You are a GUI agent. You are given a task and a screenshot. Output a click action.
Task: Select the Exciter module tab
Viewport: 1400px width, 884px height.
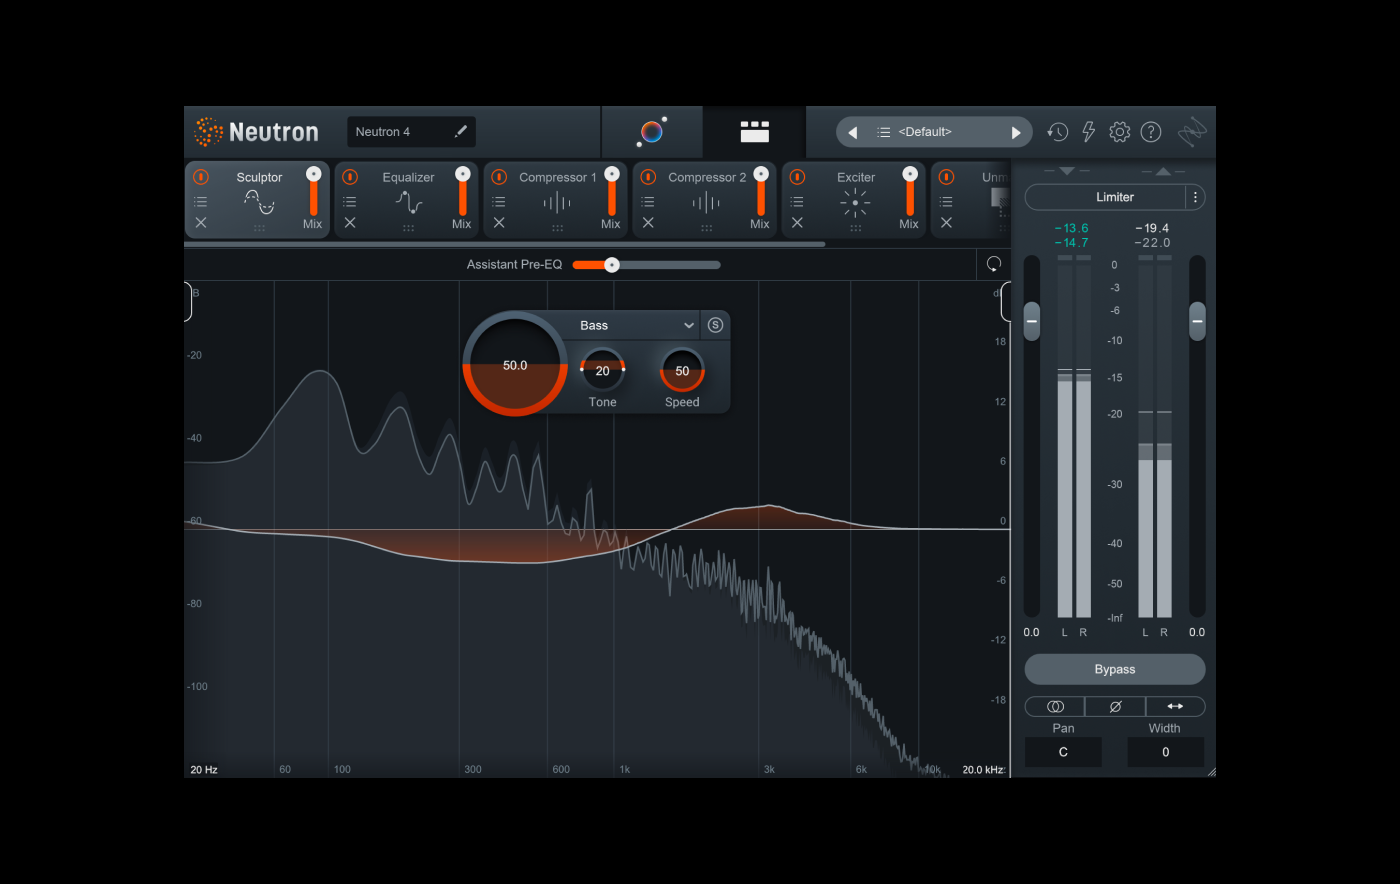click(855, 200)
